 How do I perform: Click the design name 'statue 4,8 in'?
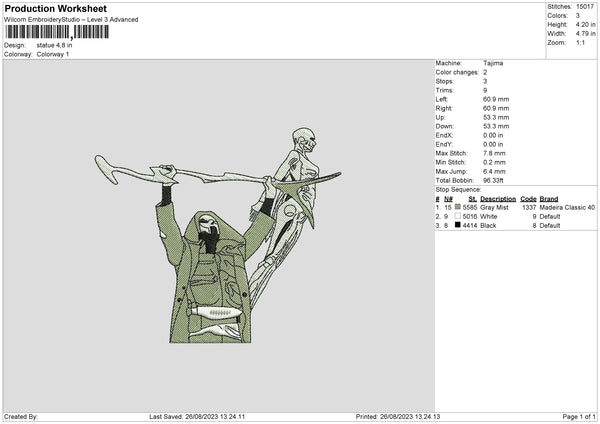coord(54,45)
